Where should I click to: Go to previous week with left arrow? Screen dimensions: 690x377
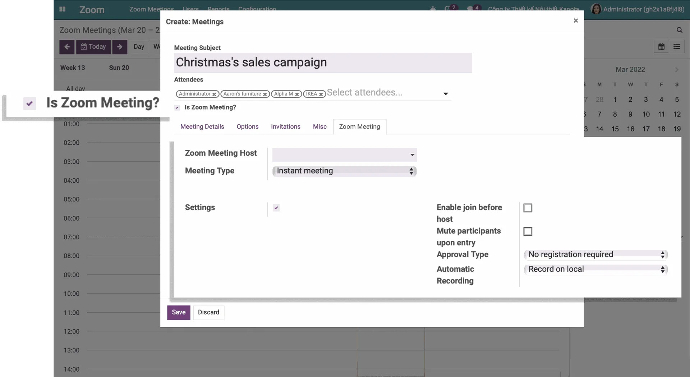pos(67,47)
